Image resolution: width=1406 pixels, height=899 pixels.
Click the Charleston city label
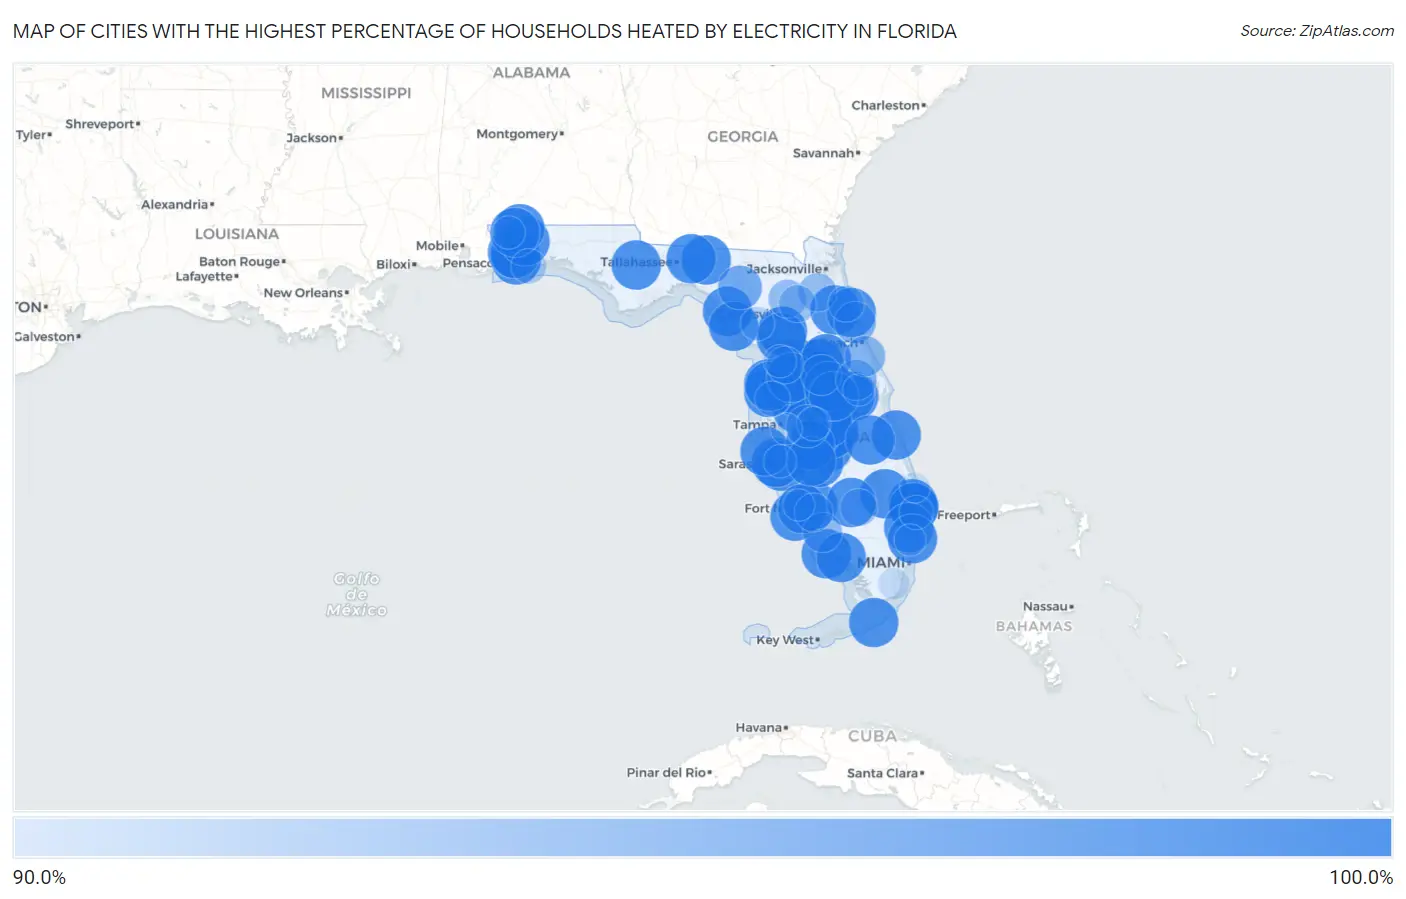tap(888, 105)
